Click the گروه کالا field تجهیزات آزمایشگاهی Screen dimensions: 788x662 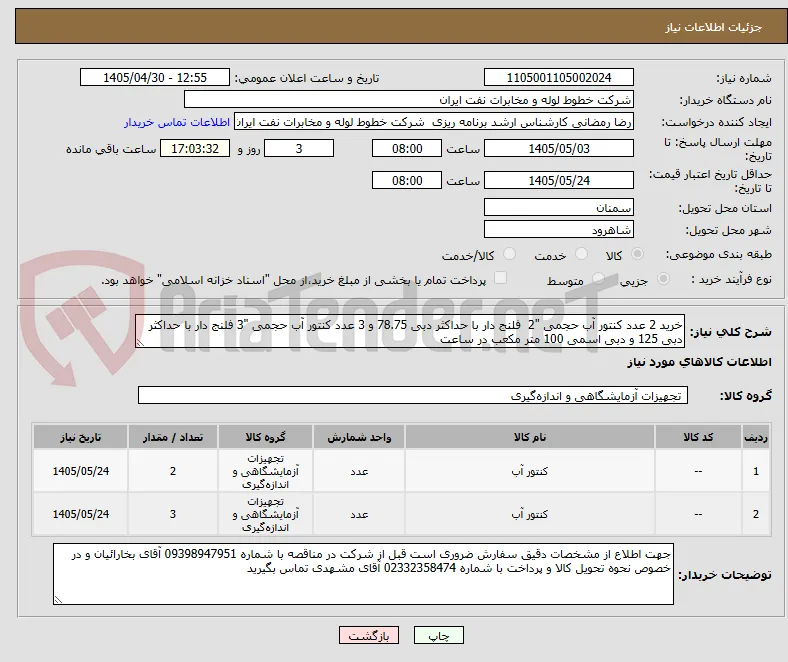[413, 395]
